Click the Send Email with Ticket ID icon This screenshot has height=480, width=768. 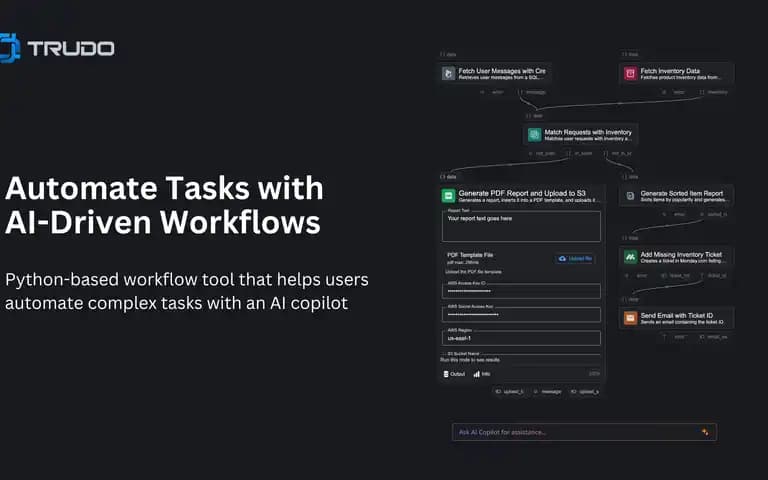[x=630, y=317]
